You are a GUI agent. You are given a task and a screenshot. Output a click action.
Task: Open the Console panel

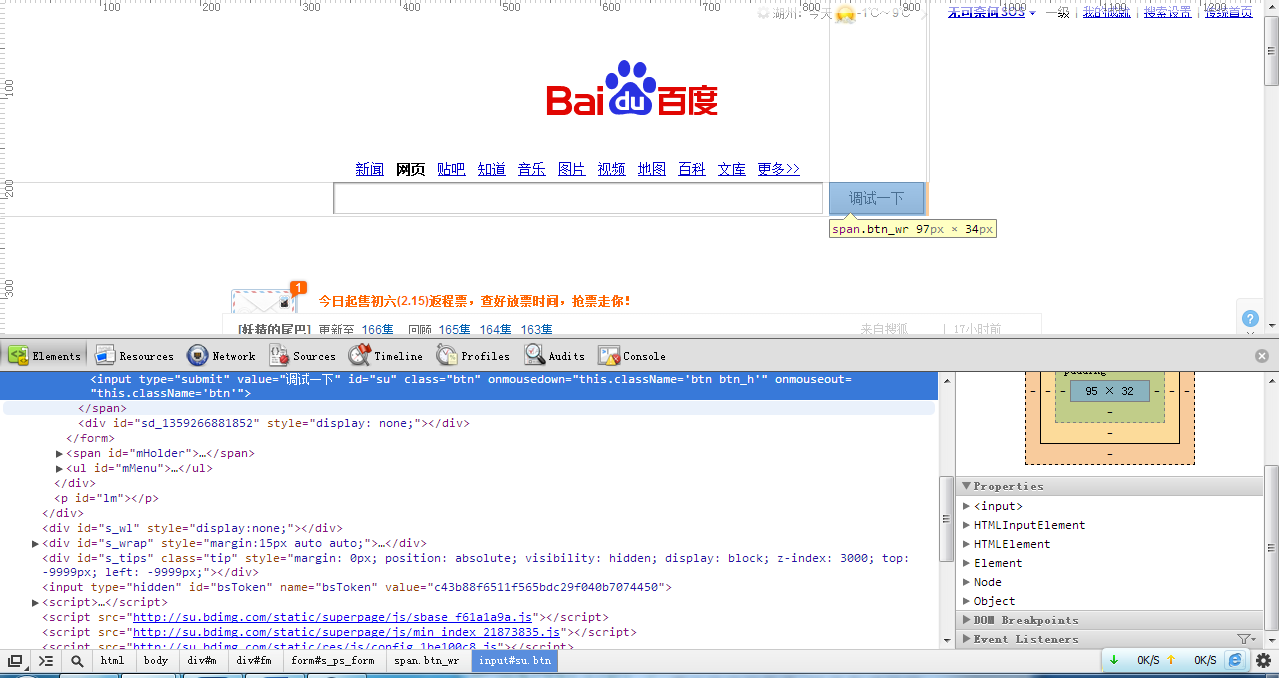coord(632,356)
